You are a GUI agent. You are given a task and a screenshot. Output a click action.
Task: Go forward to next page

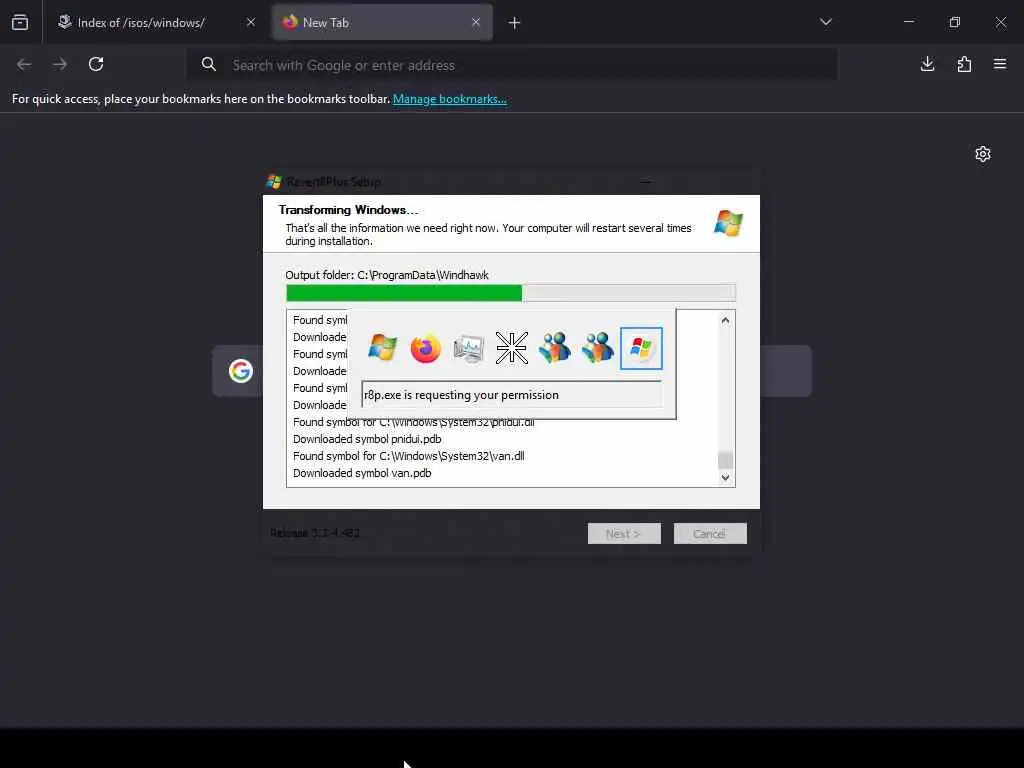tap(60, 64)
